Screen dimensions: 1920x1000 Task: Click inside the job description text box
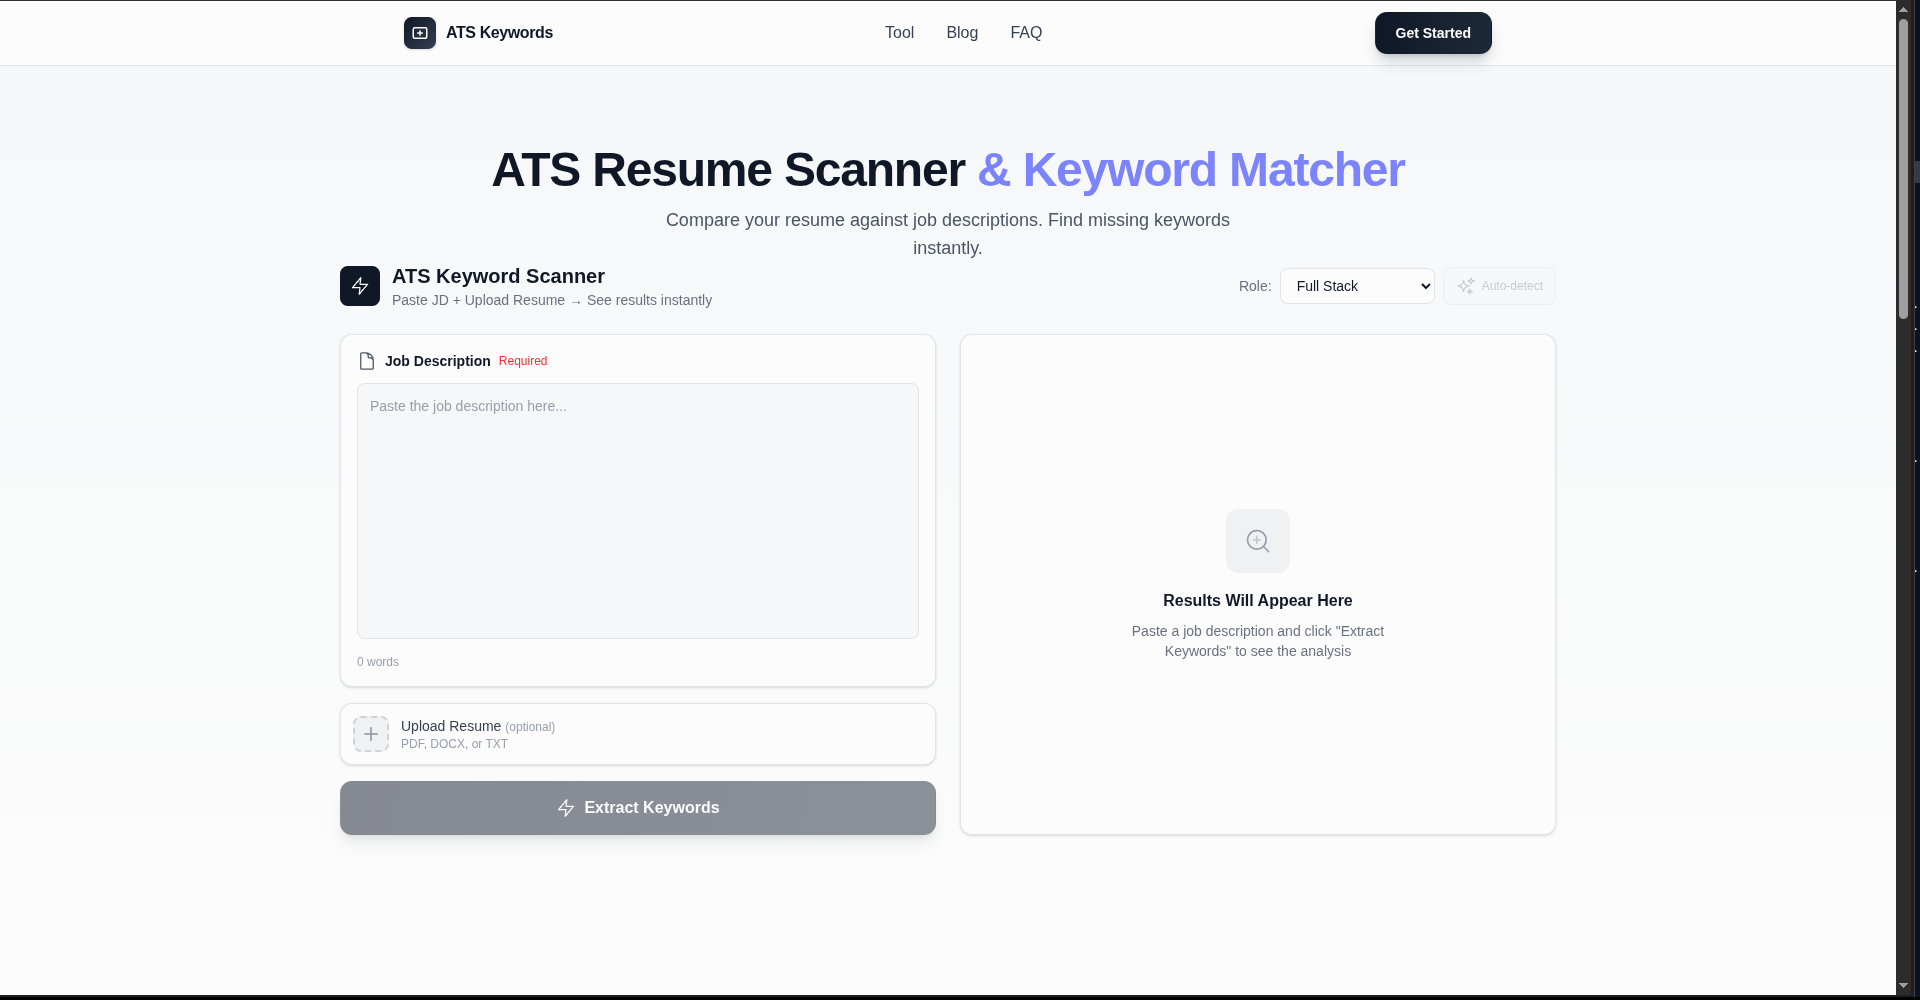pos(637,511)
